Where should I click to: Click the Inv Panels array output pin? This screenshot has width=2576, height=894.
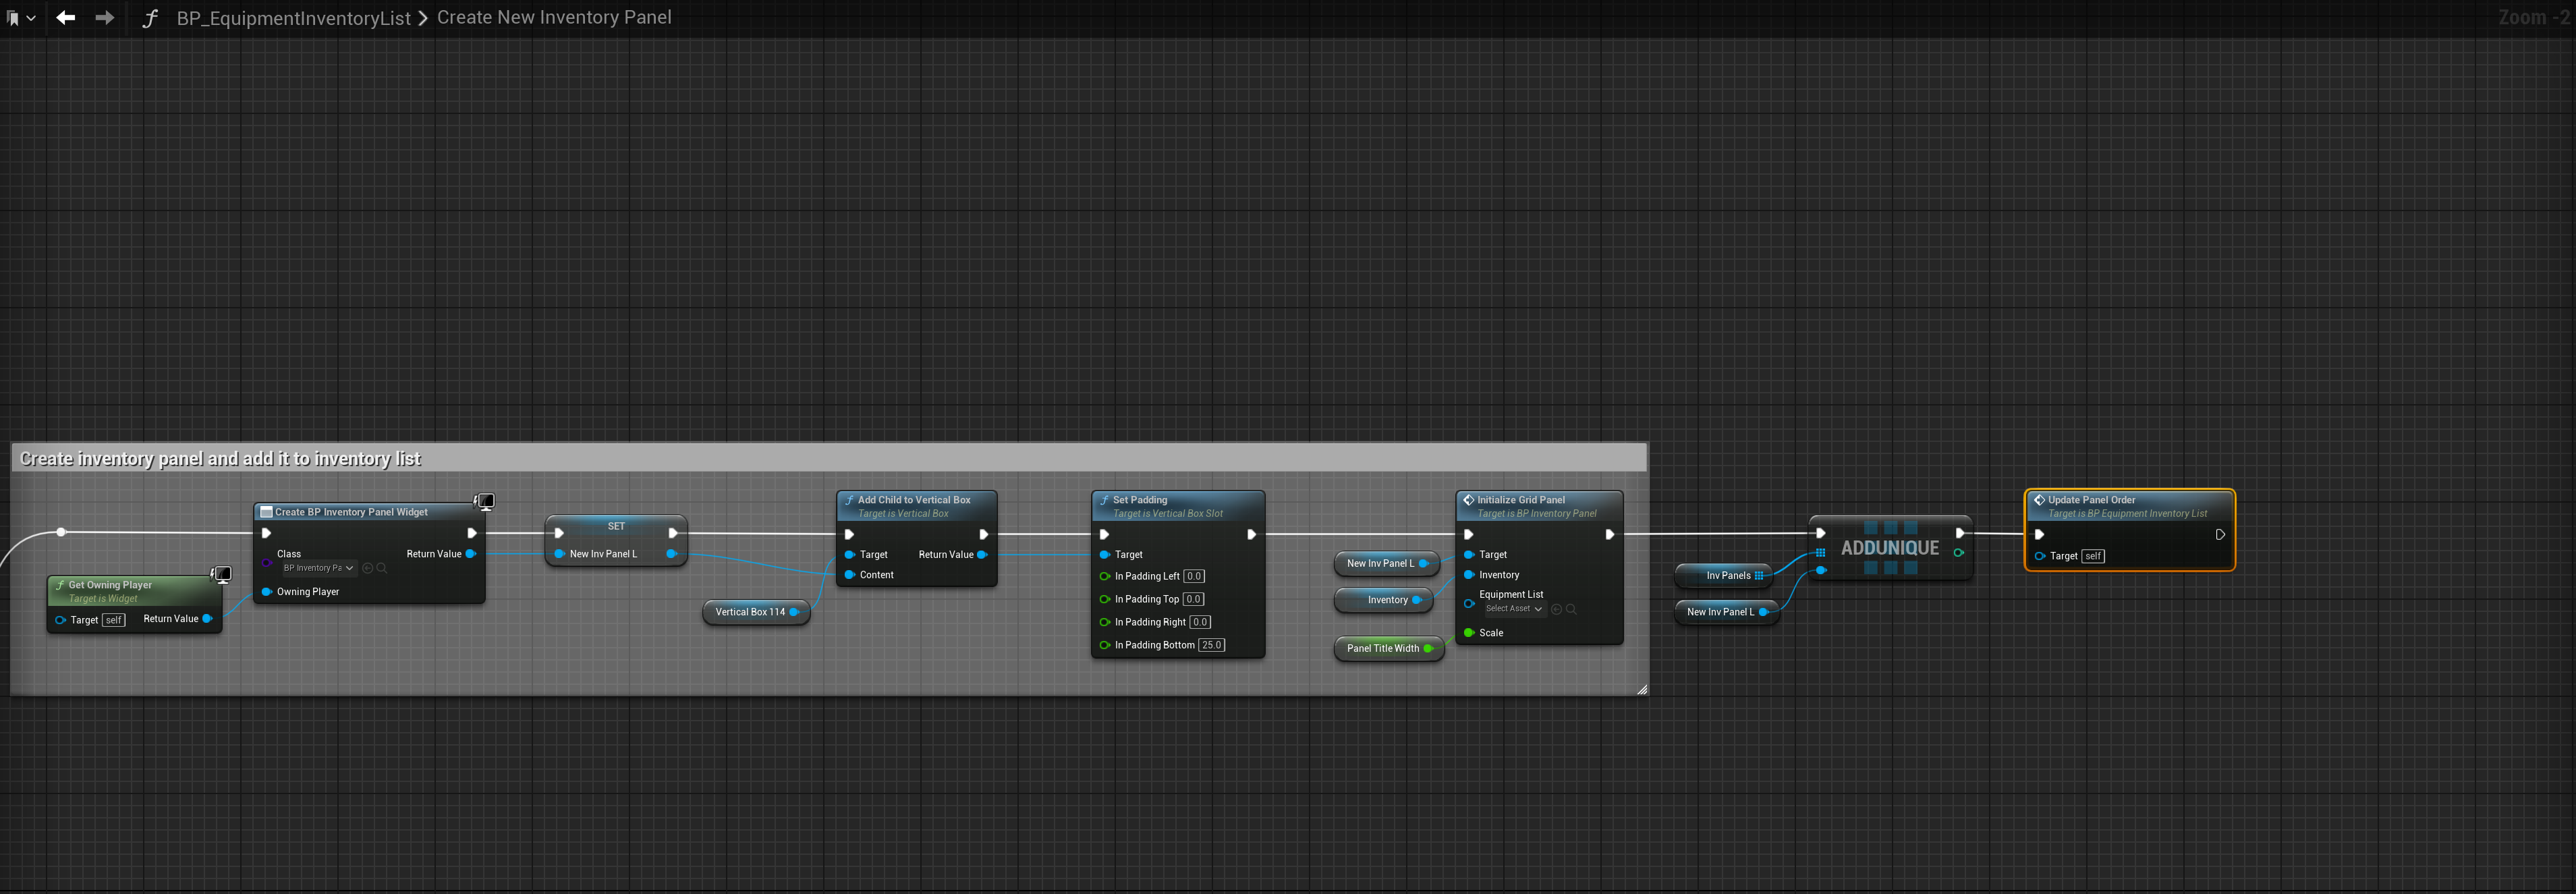tap(1759, 575)
